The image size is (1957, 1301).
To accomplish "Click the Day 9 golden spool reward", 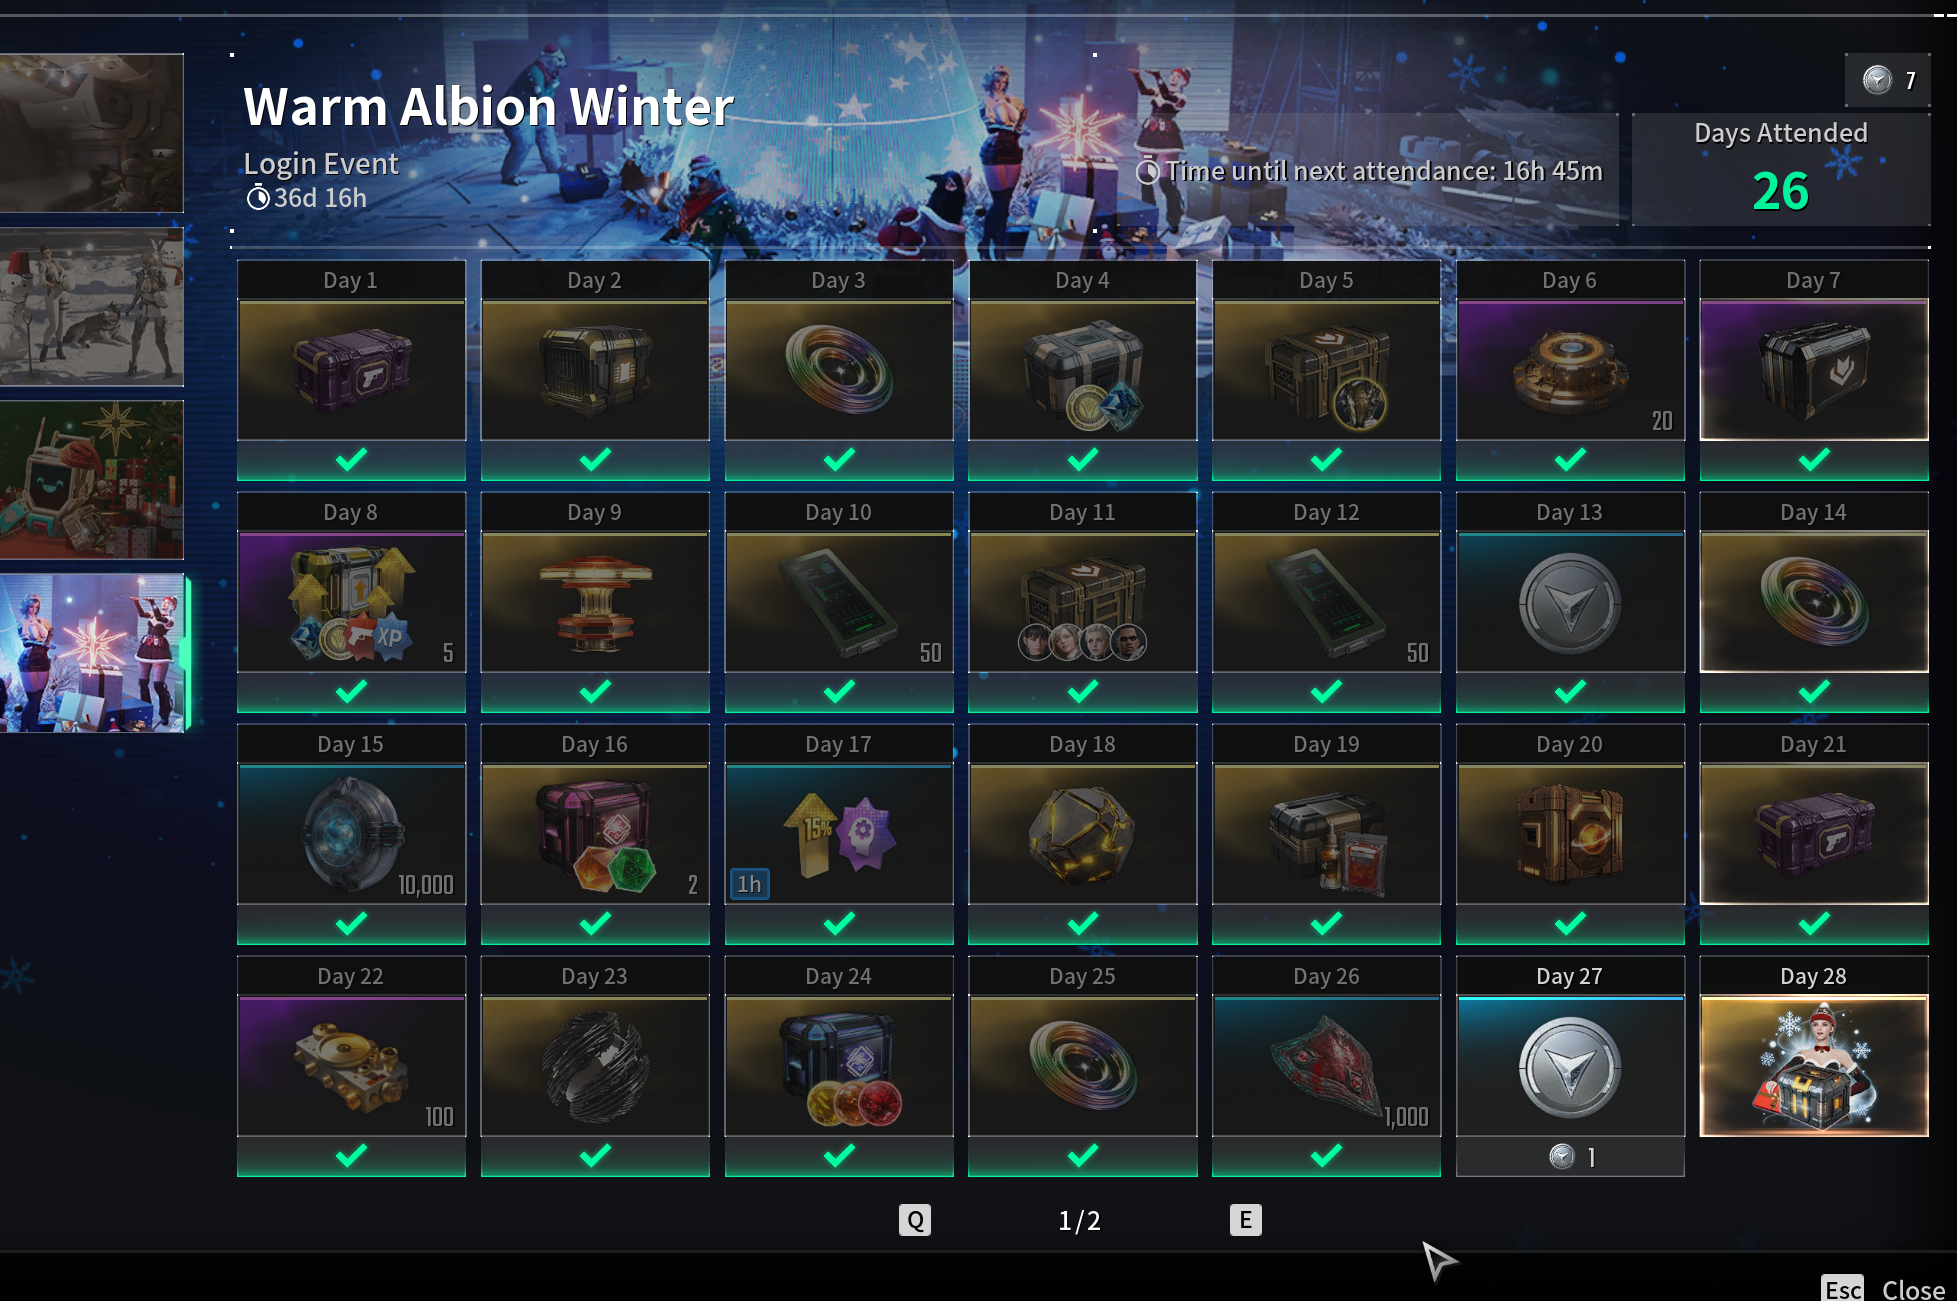I will [x=595, y=602].
